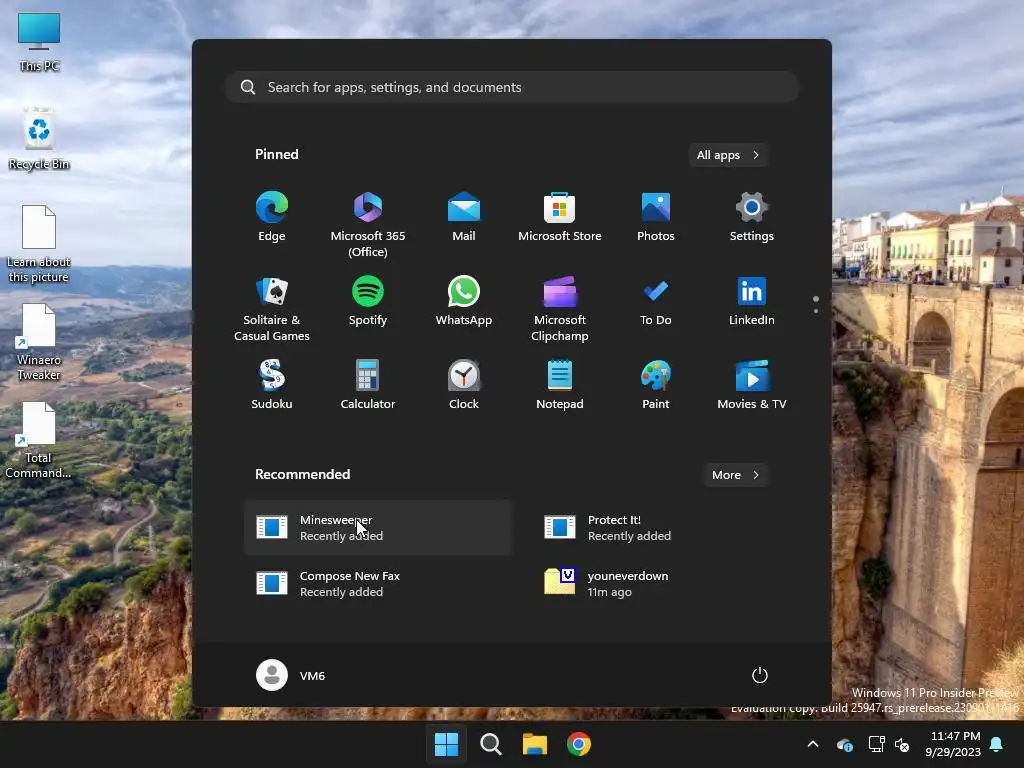Open recommended Minesweeper item
This screenshot has width=1024, height=768.
point(378,528)
